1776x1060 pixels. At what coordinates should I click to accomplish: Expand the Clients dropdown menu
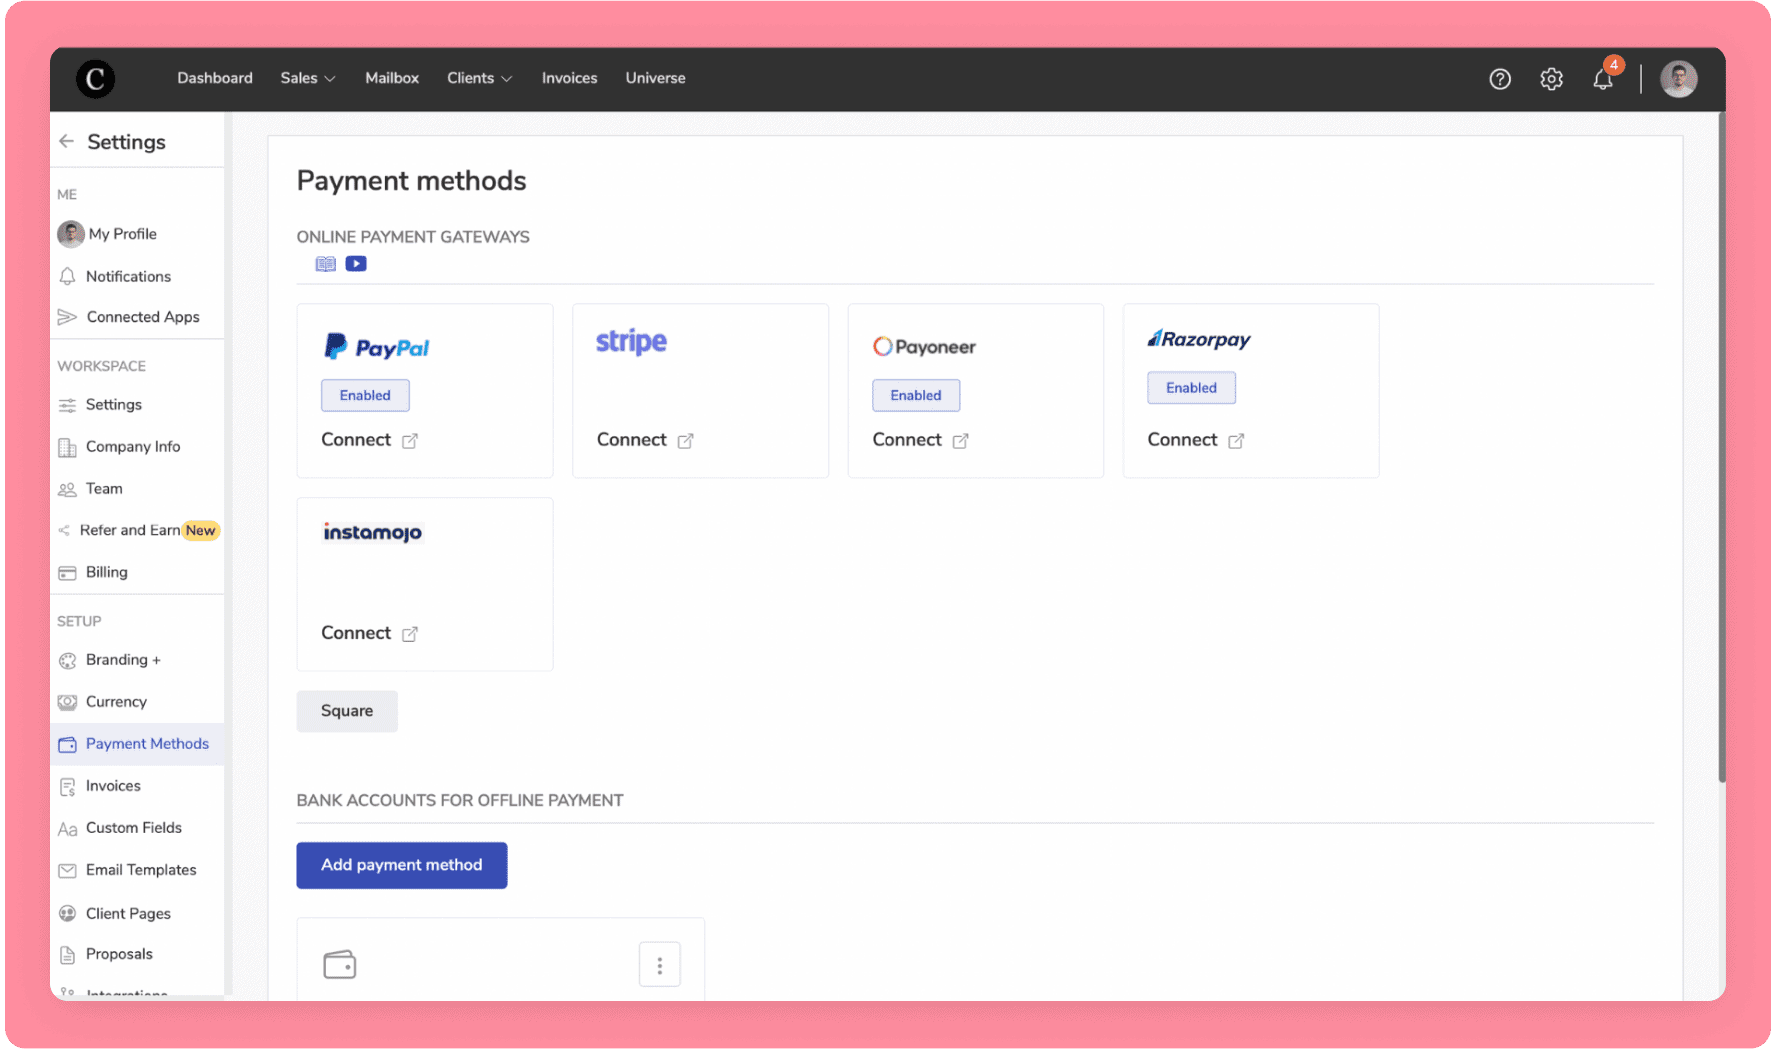479,78
